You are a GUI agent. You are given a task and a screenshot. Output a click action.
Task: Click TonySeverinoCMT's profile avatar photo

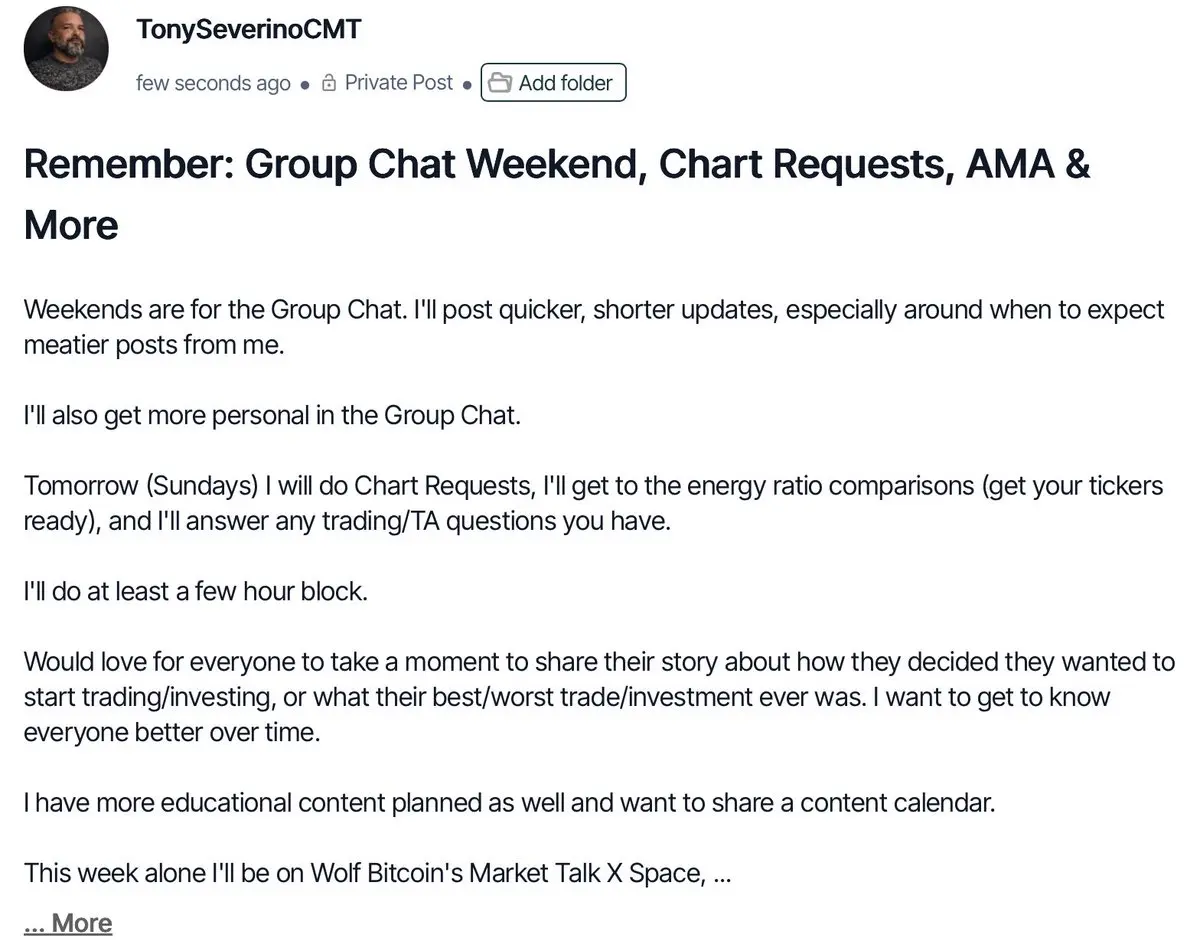pyautogui.click(x=66, y=48)
